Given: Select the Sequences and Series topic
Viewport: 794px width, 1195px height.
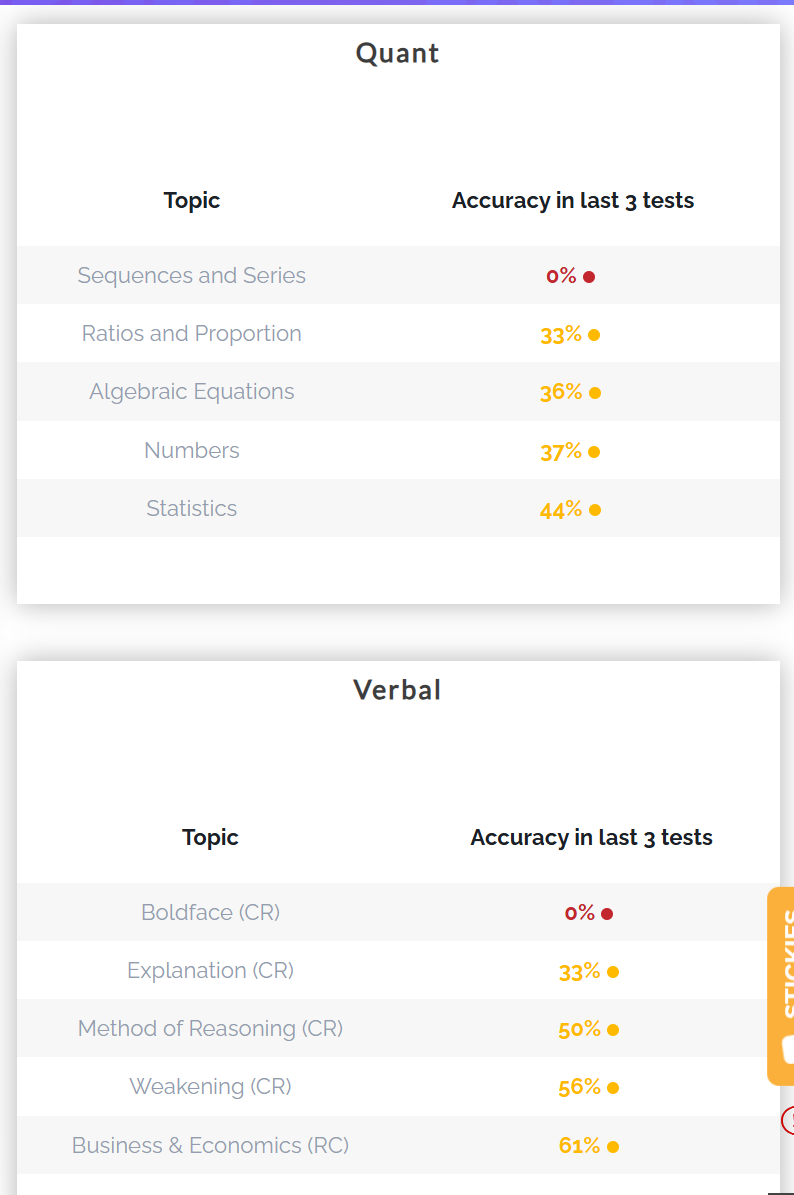Looking at the screenshot, I should click(x=192, y=276).
